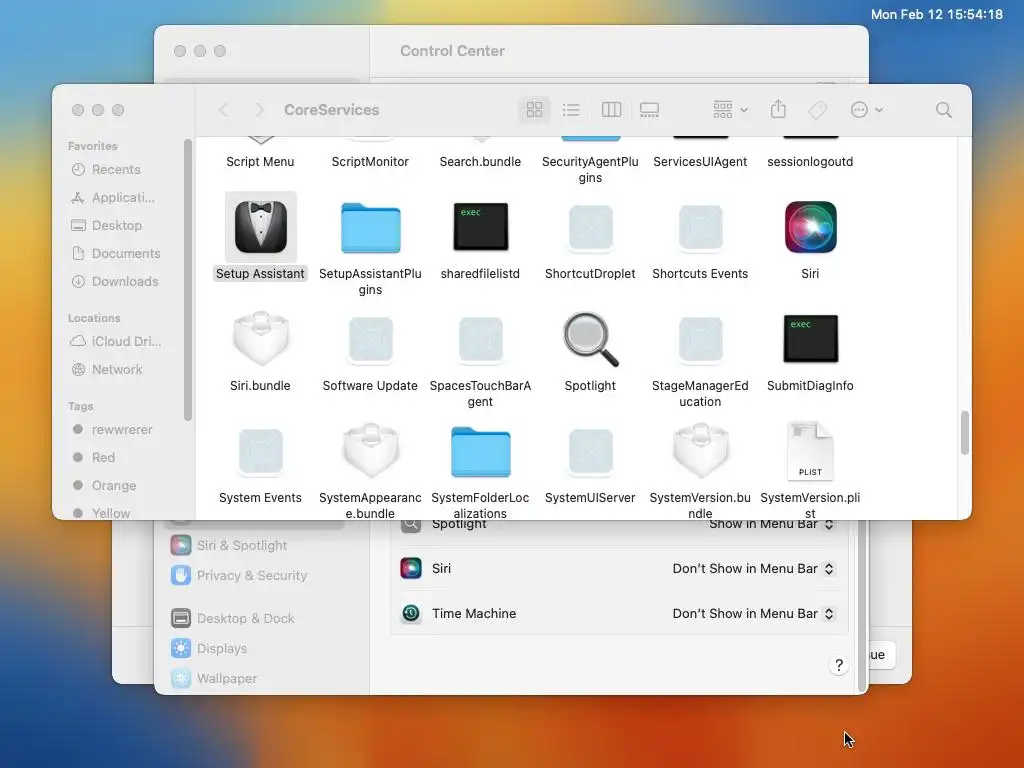This screenshot has width=1024, height=768.
Task: Click the menu bar date and time clock
Action: pos(936,14)
